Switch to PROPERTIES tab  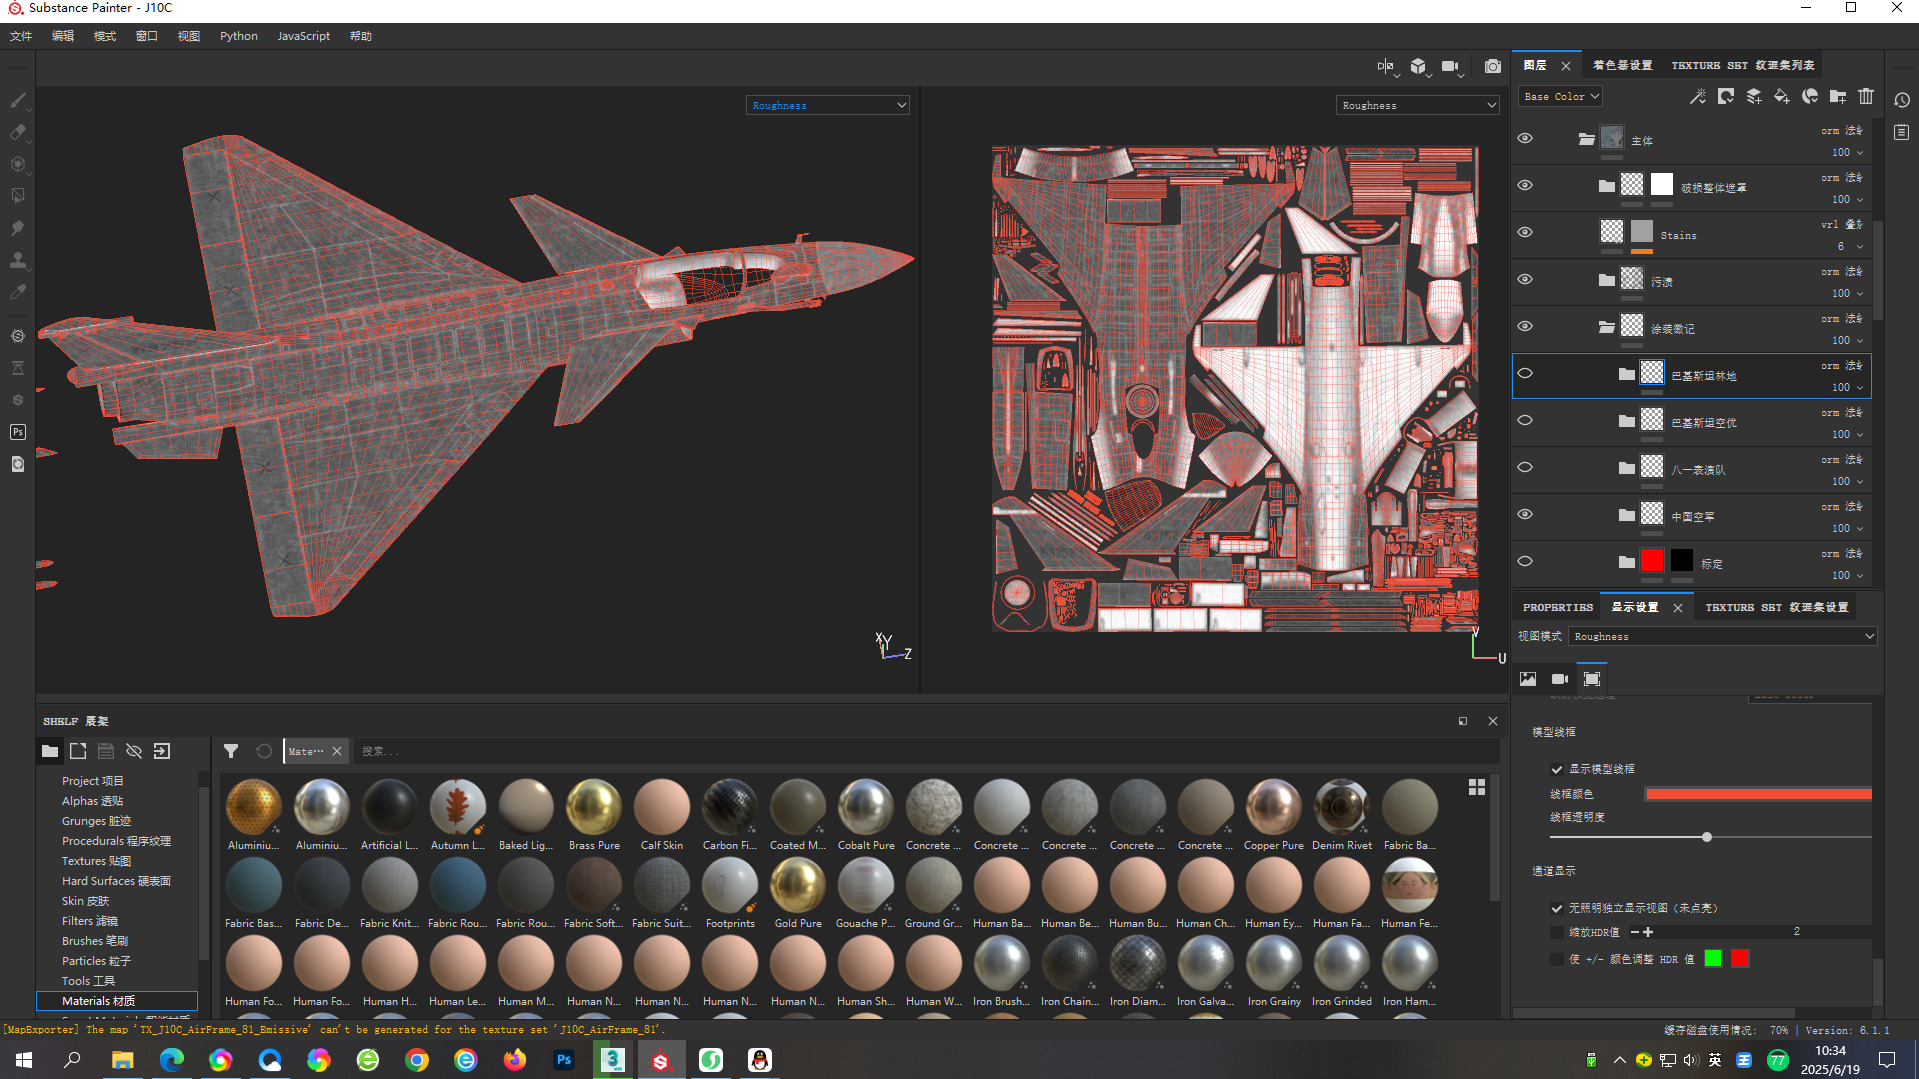coord(1557,607)
